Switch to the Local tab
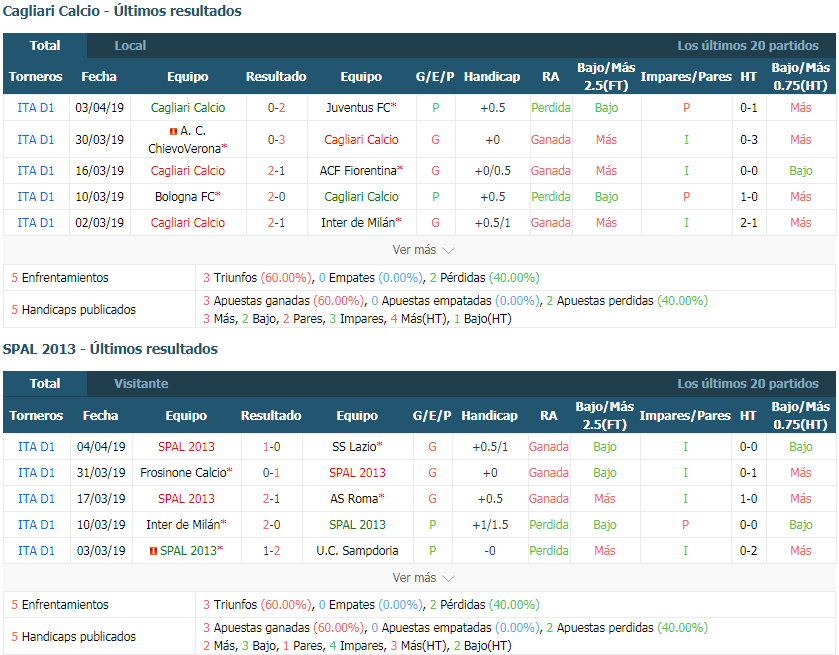Viewport: 839px width, 655px height. tap(130, 45)
